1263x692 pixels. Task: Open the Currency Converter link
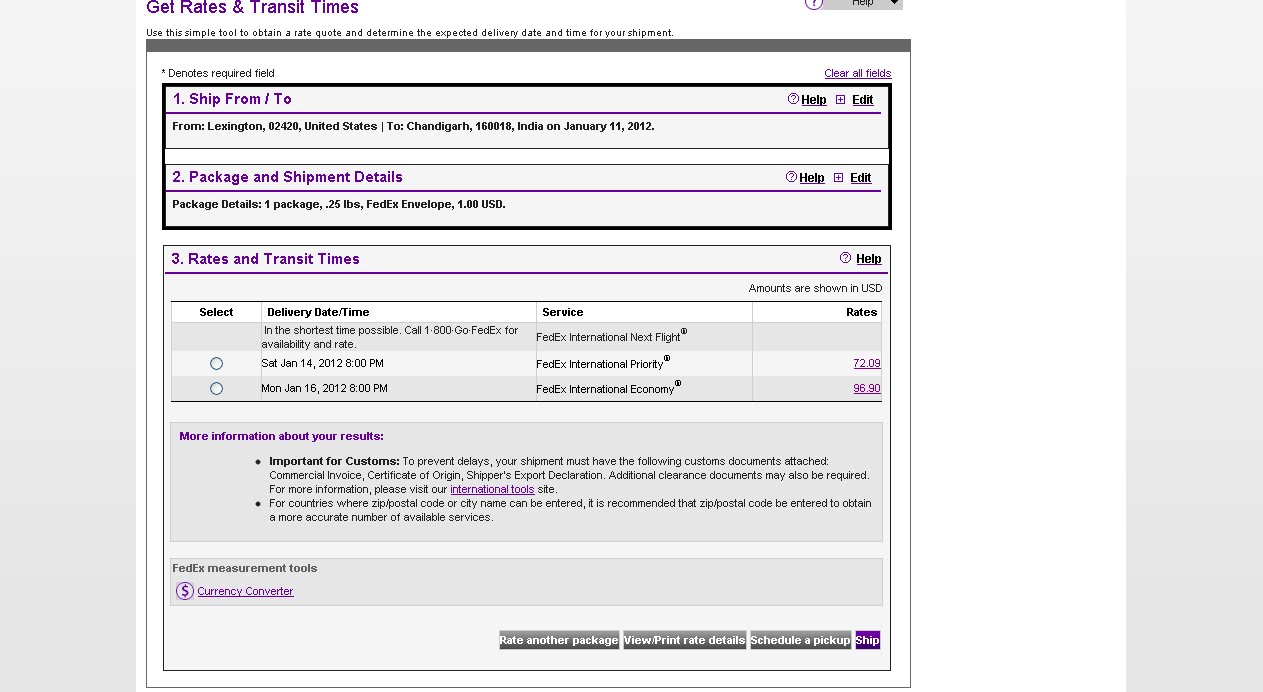(x=245, y=591)
